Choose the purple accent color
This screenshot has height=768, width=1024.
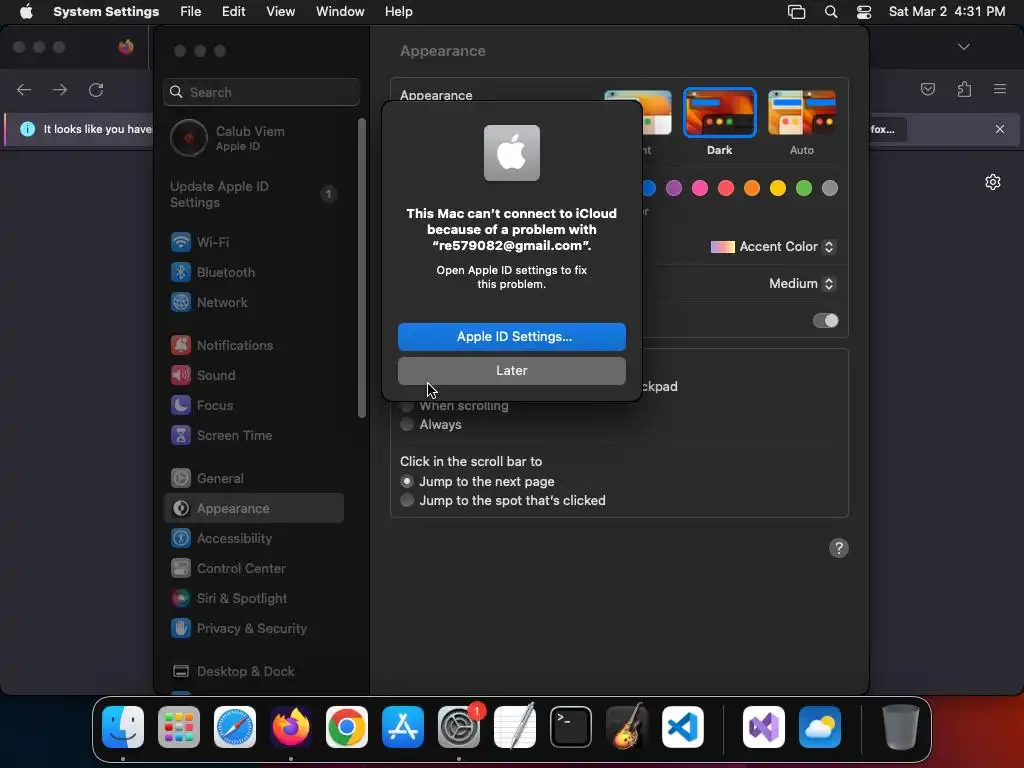pos(674,188)
